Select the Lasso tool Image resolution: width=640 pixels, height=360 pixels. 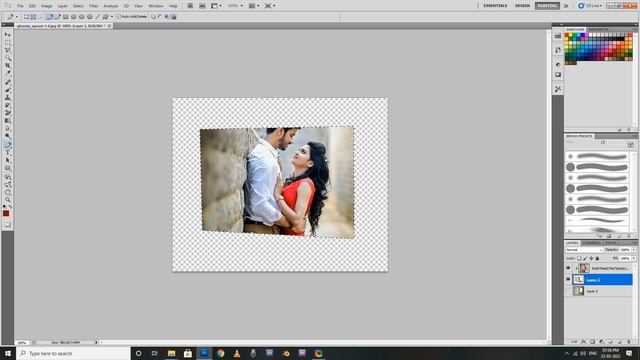(8, 50)
